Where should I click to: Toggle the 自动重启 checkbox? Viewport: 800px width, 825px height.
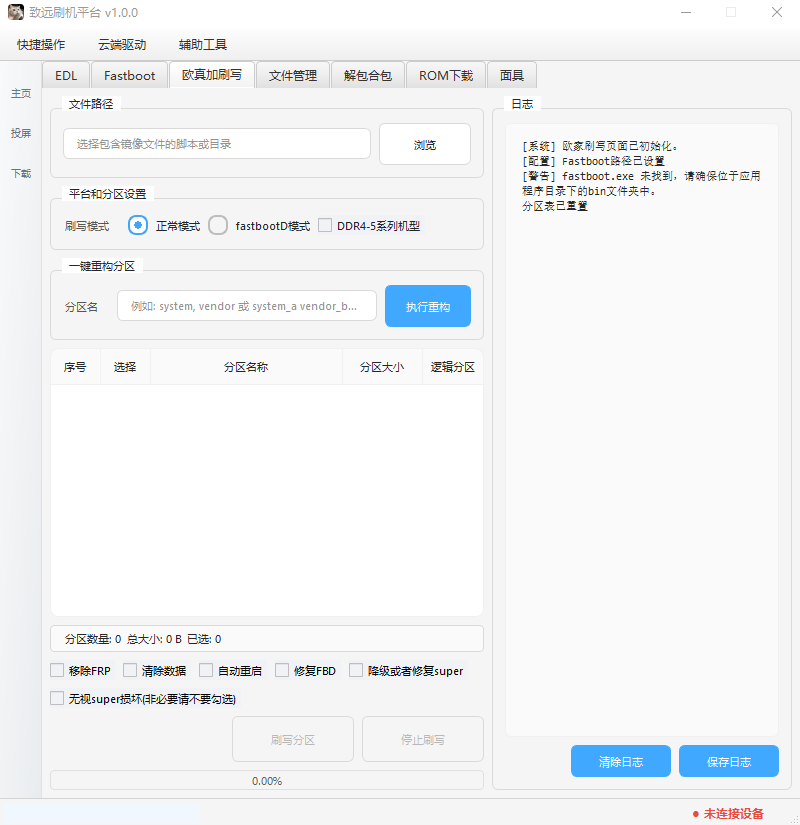tap(206, 670)
